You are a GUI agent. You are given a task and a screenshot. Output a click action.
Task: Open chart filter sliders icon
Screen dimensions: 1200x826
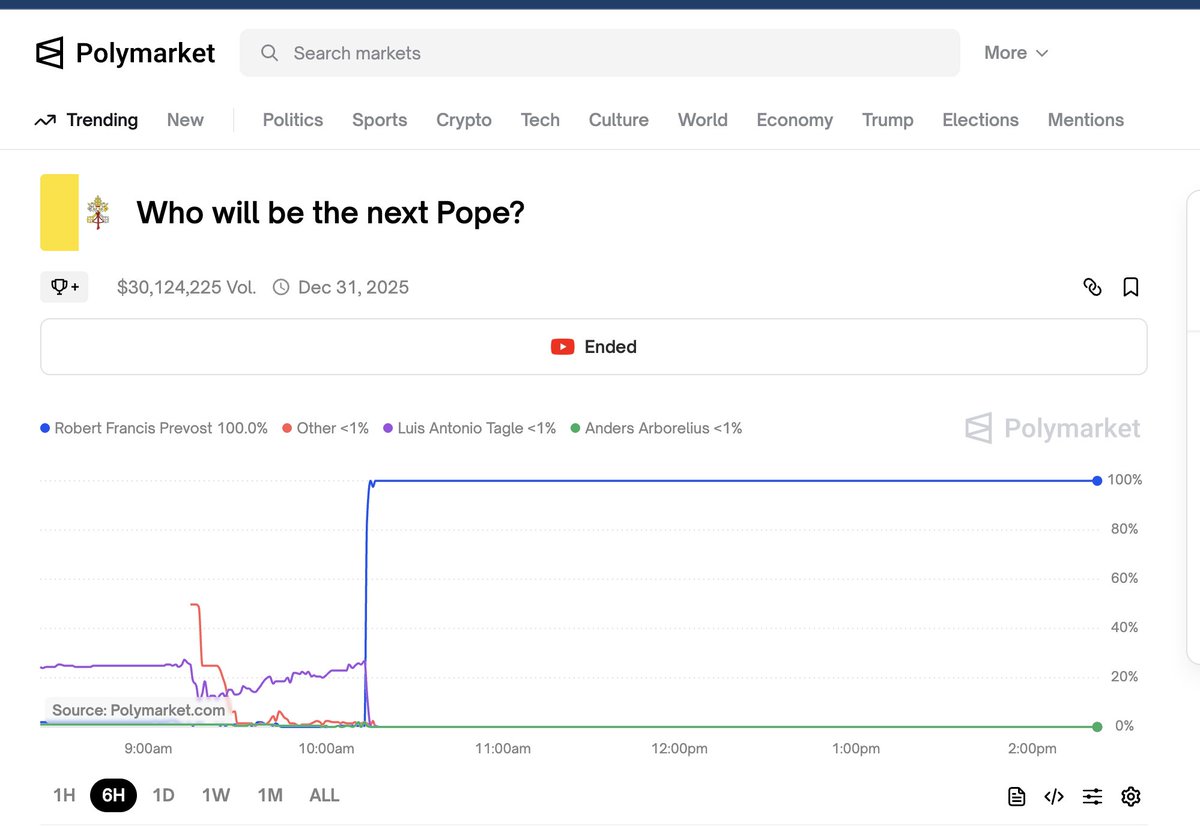[1092, 796]
